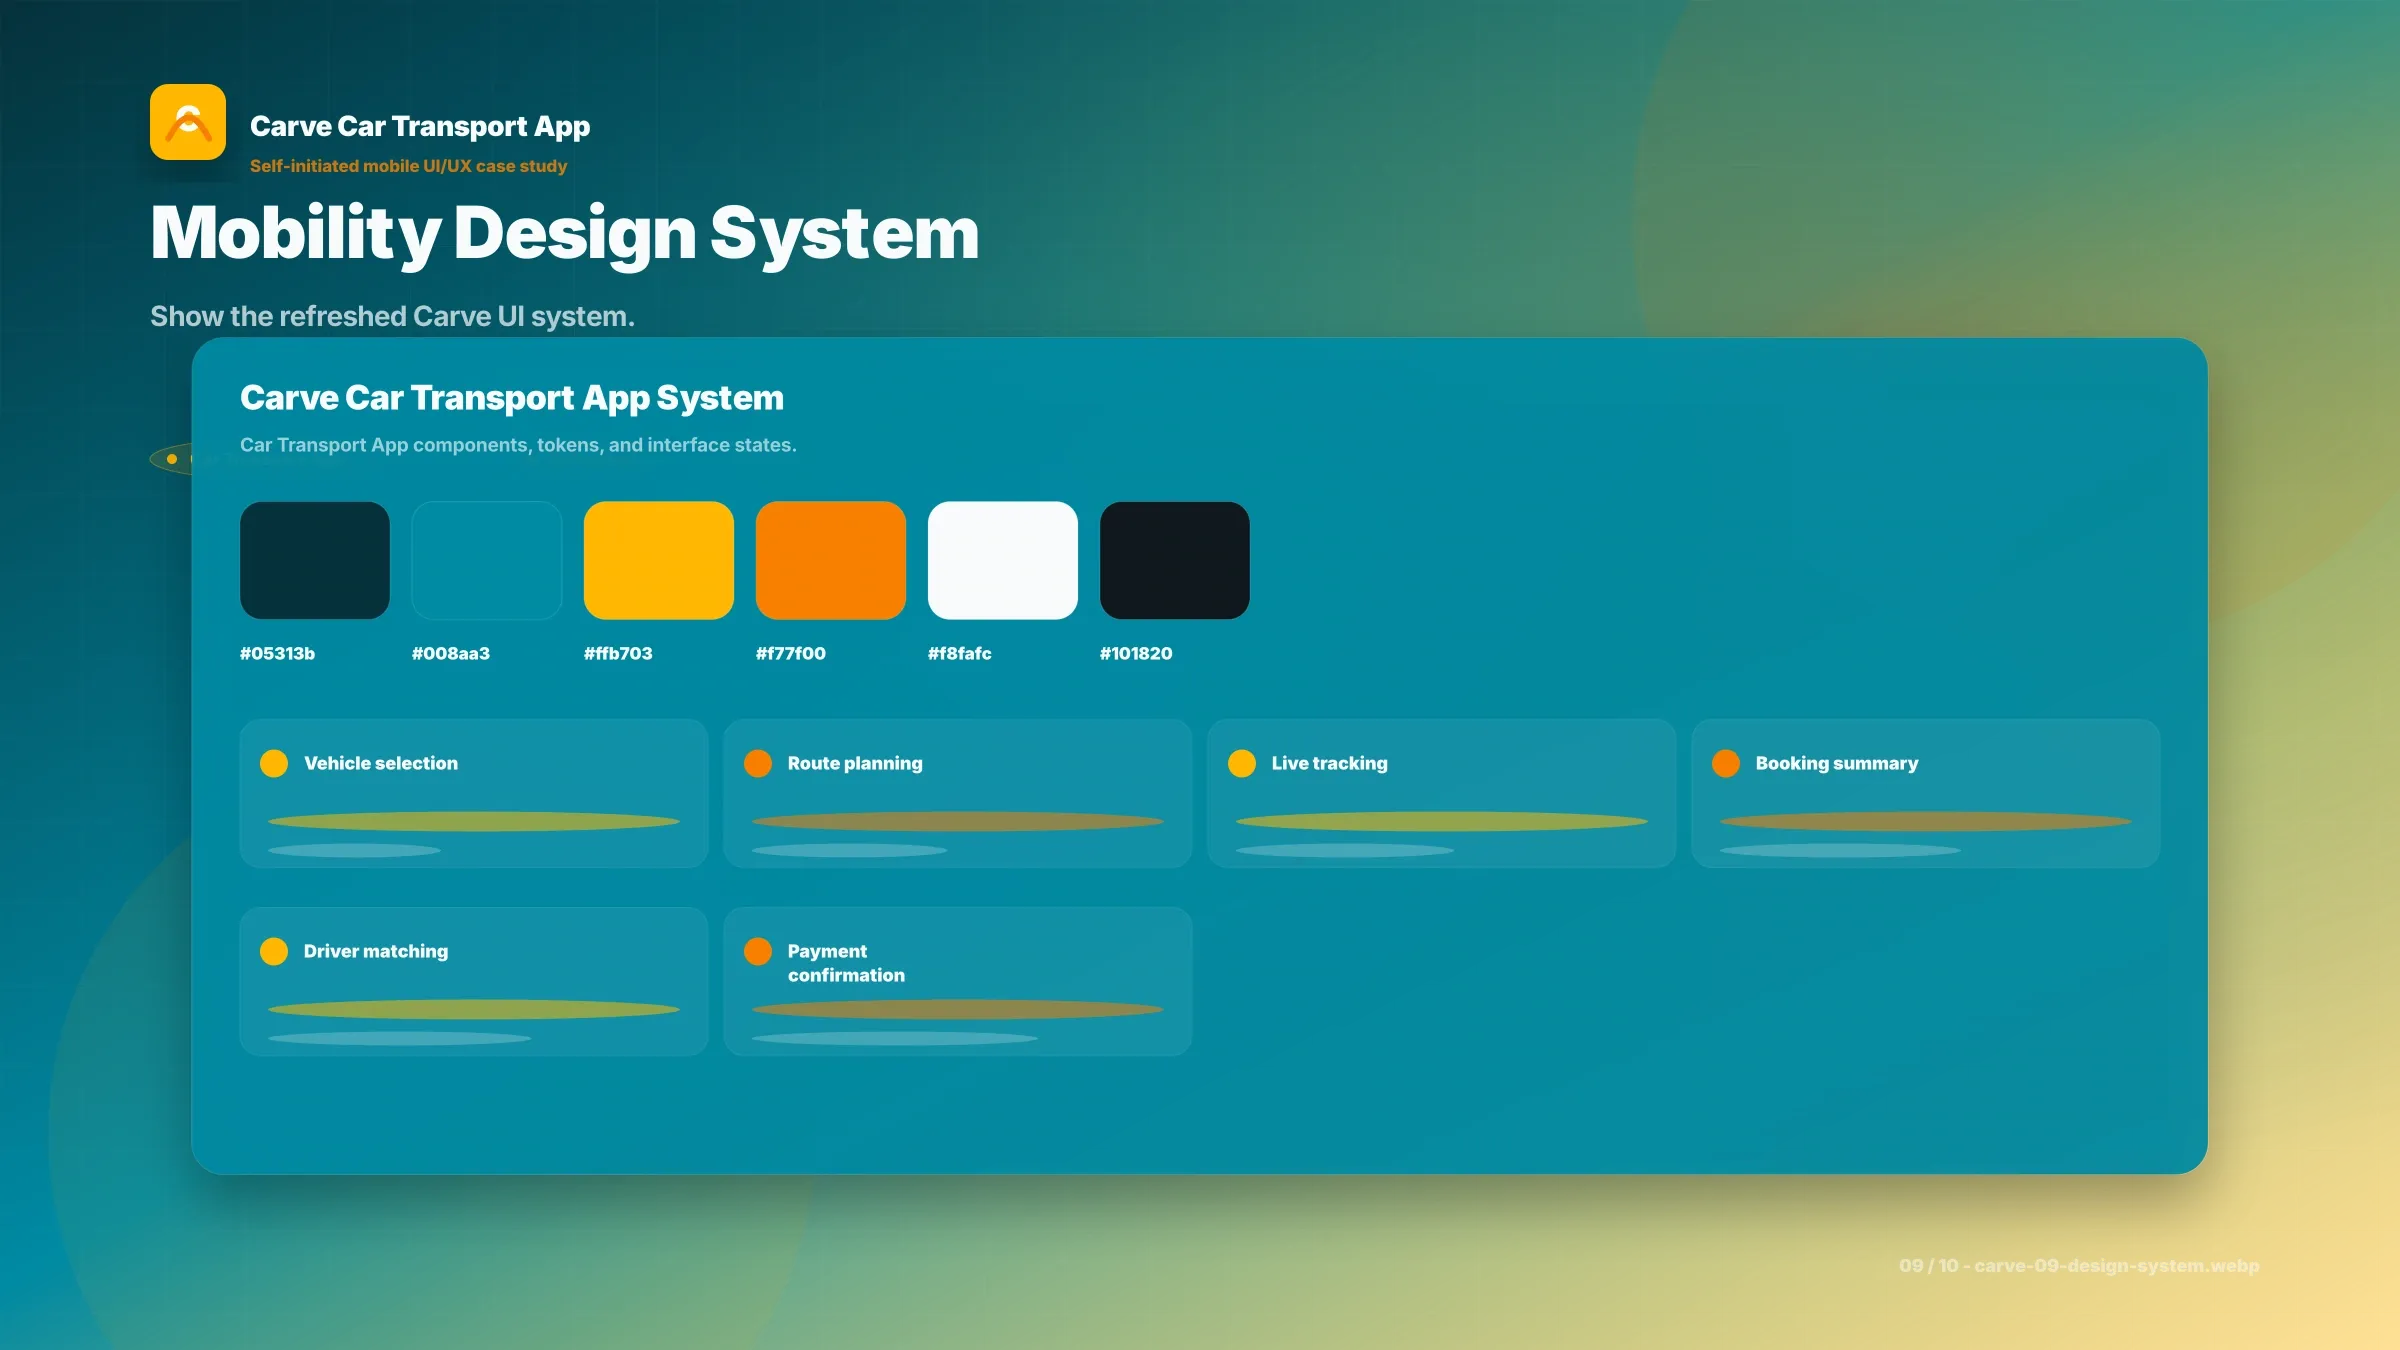
Task: Click the Carve Car Transport App title
Action: [420, 126]
